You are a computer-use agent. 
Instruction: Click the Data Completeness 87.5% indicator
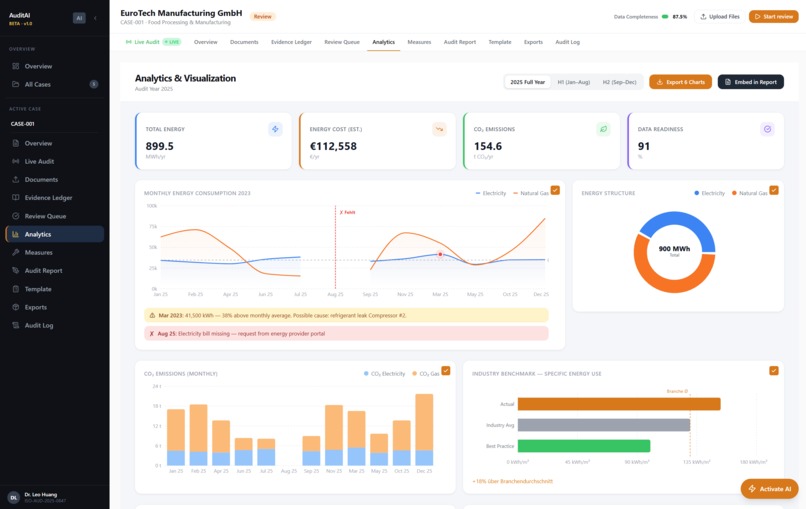tap(650, 16)
